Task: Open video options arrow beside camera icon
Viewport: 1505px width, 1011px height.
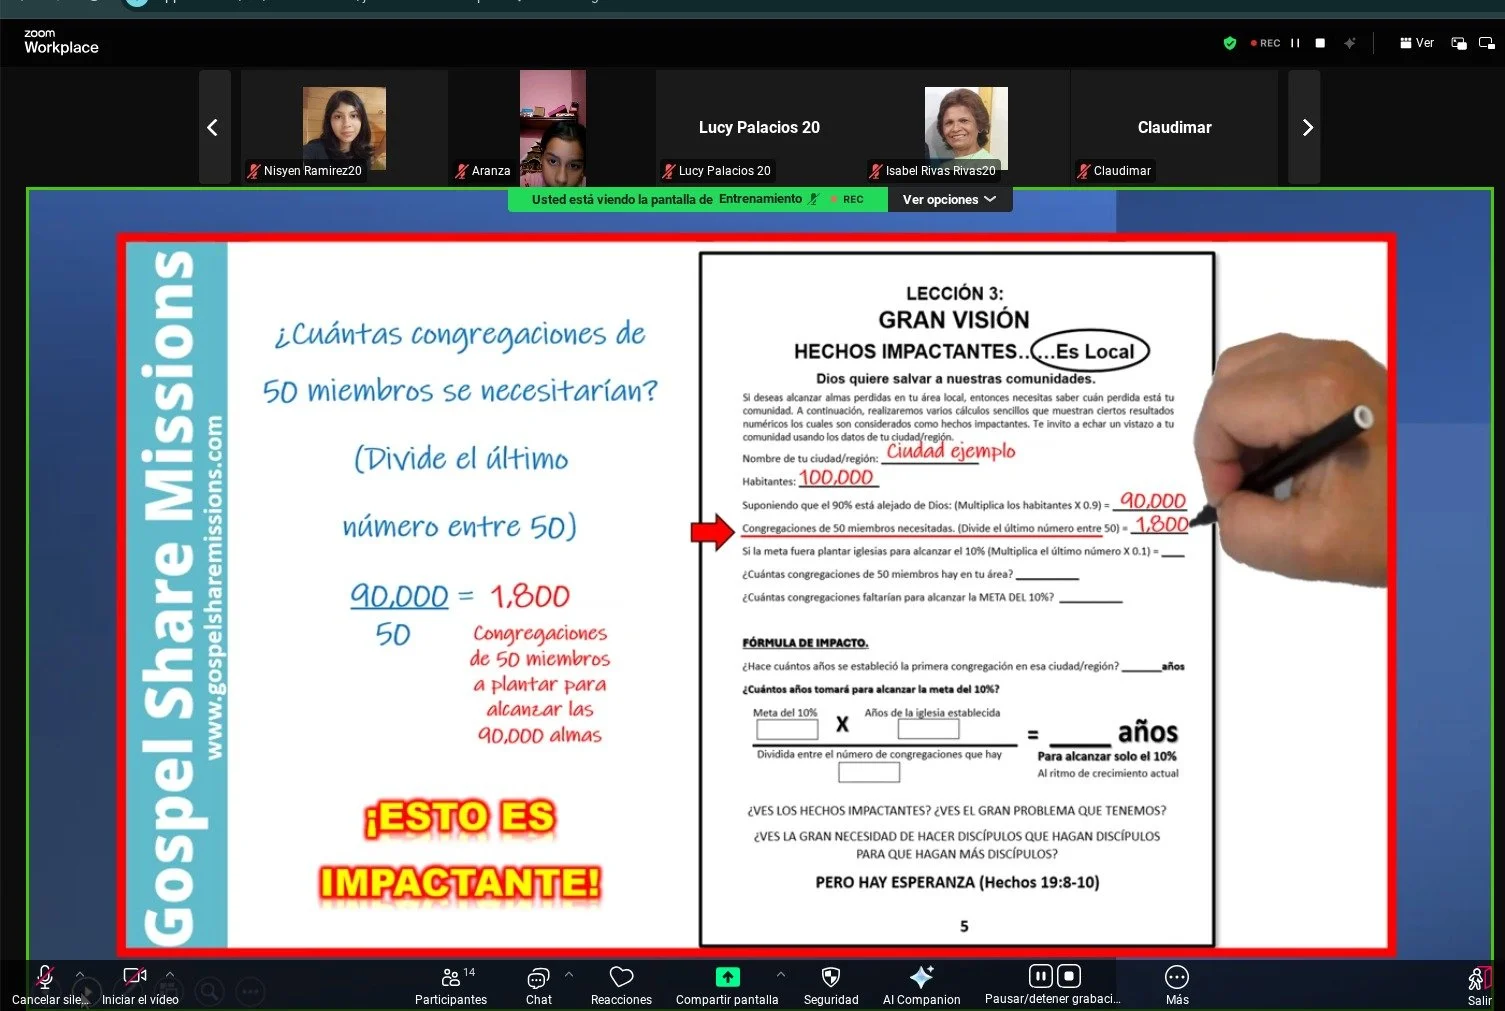Action: [x=169, y=974]
